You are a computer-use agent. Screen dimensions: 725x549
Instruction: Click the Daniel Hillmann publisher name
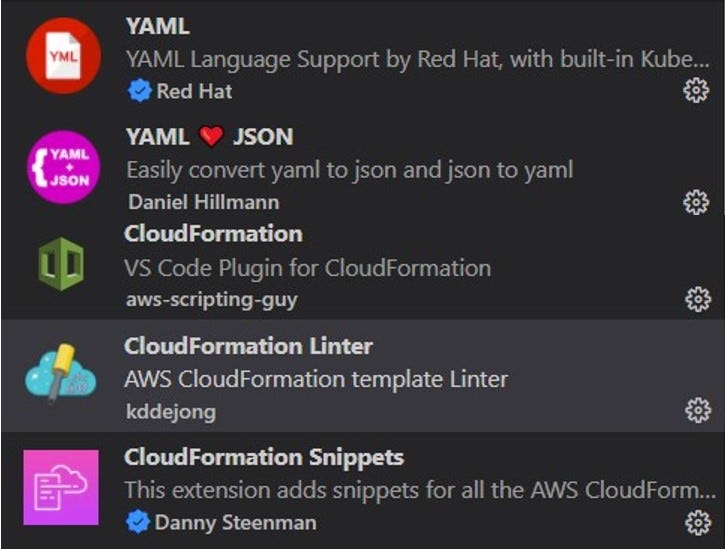pyautogui.click(x=203, y=202)
